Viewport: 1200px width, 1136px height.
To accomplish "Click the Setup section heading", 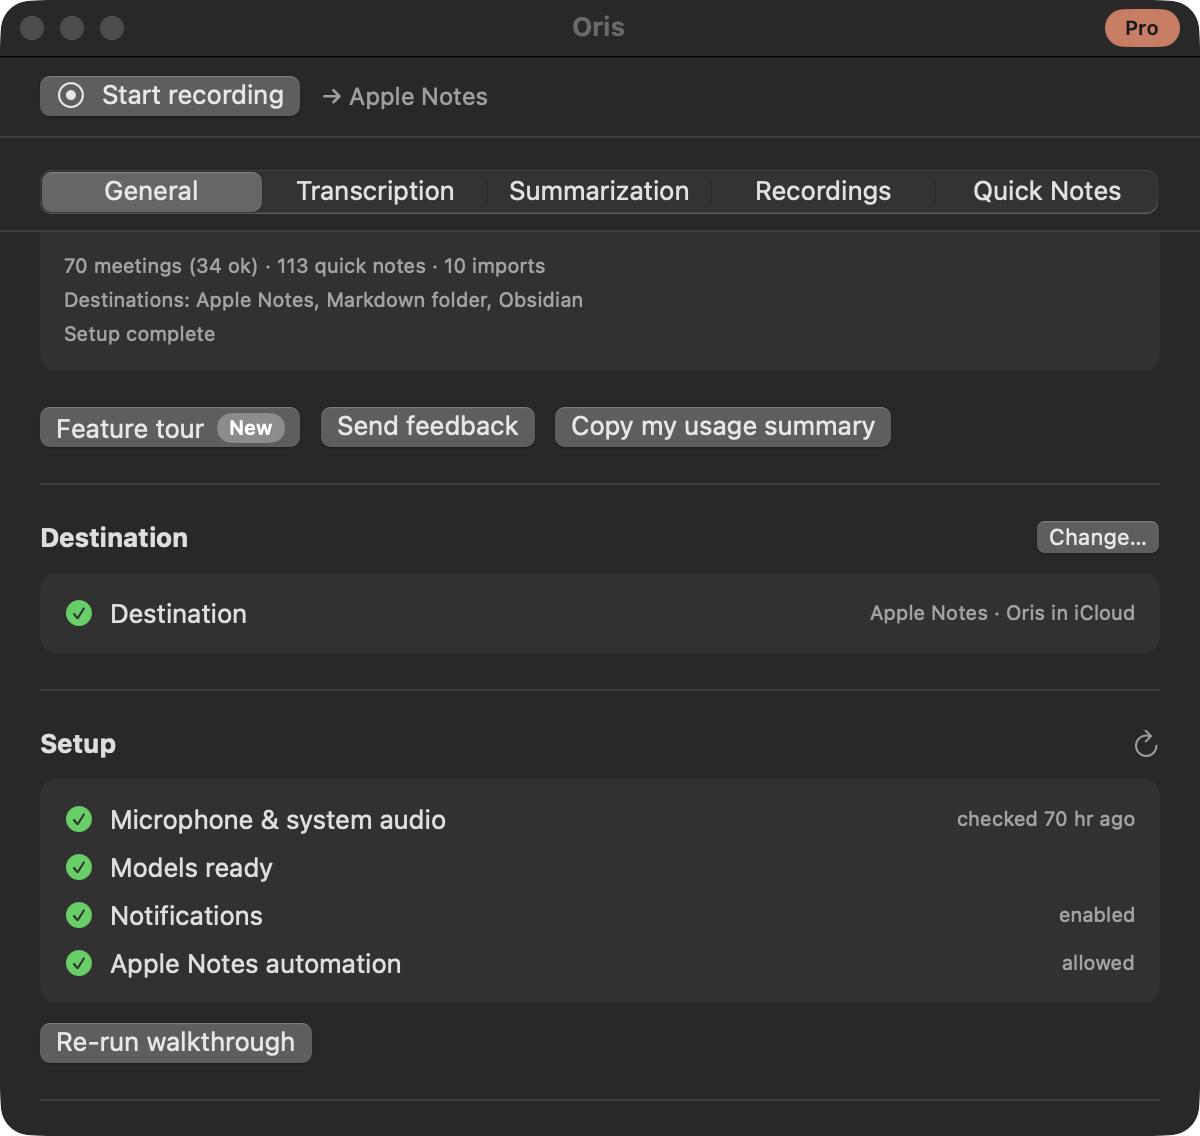I will pyautogui.click(x=78, y=744).
